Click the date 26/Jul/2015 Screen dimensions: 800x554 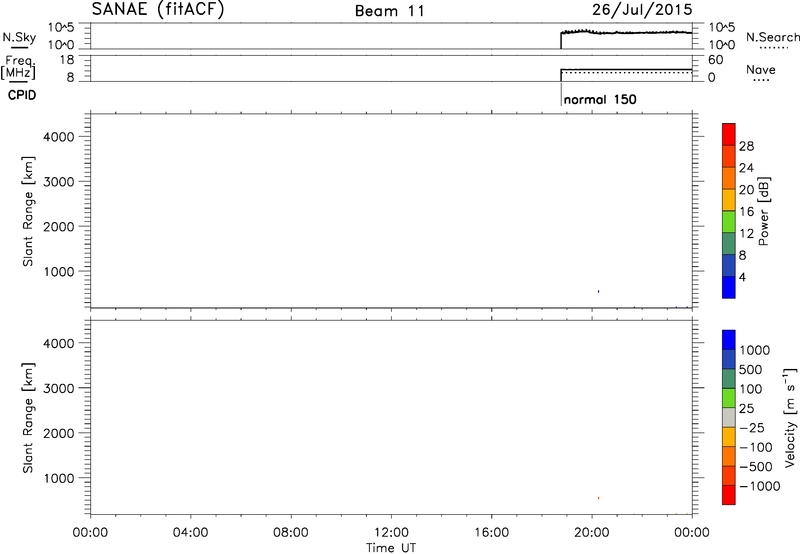(642, 9)
